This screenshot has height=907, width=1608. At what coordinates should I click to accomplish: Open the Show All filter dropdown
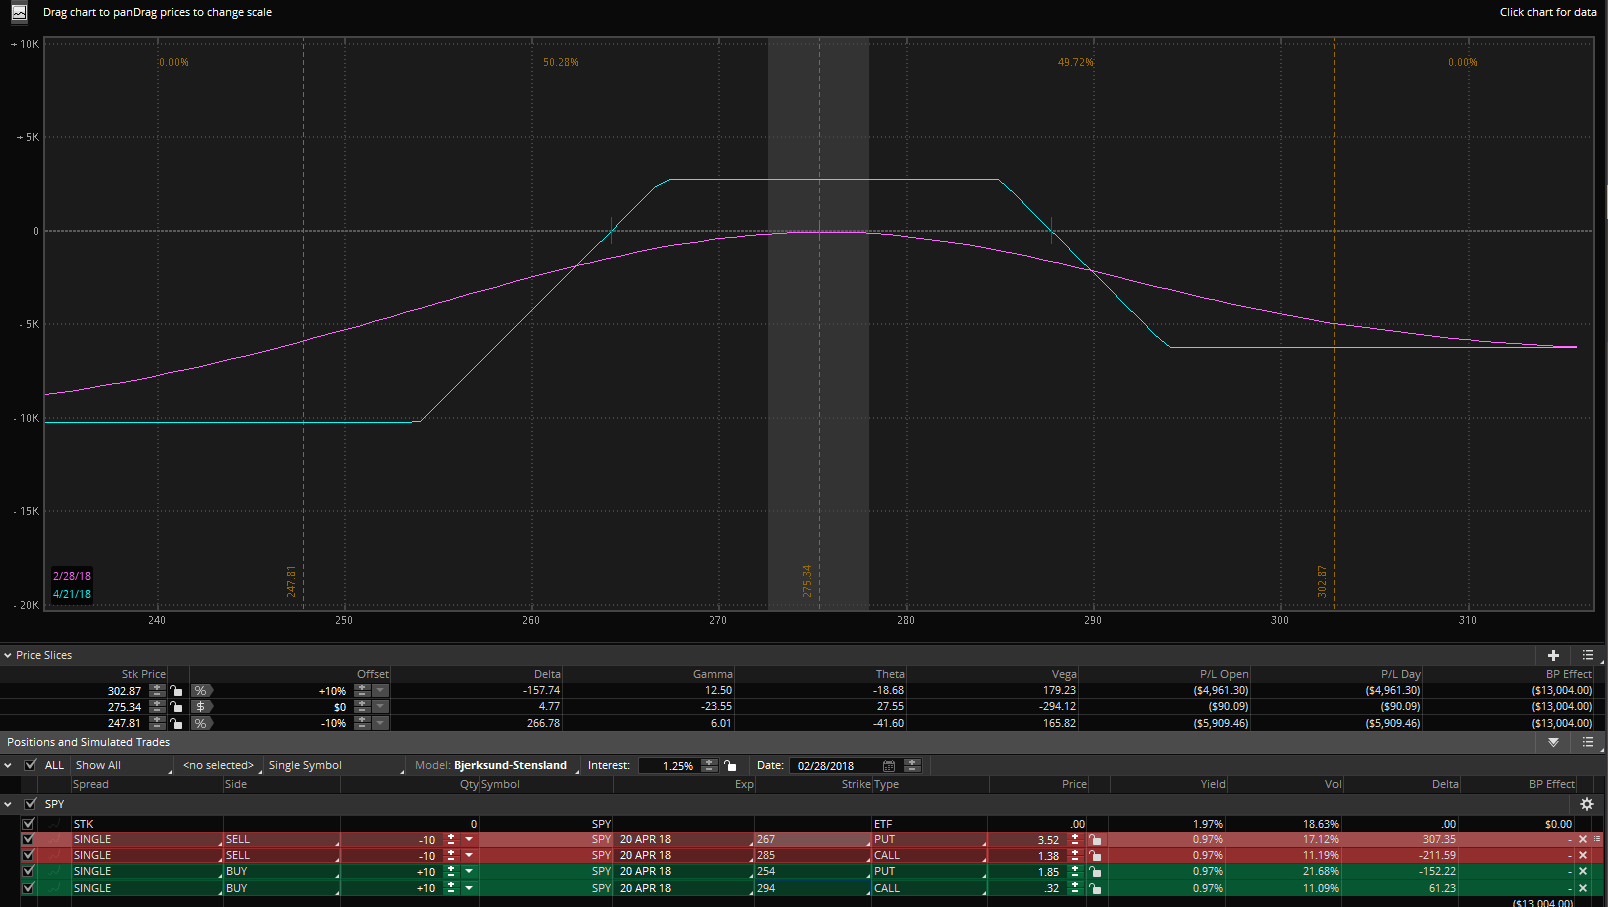point(120,766)
